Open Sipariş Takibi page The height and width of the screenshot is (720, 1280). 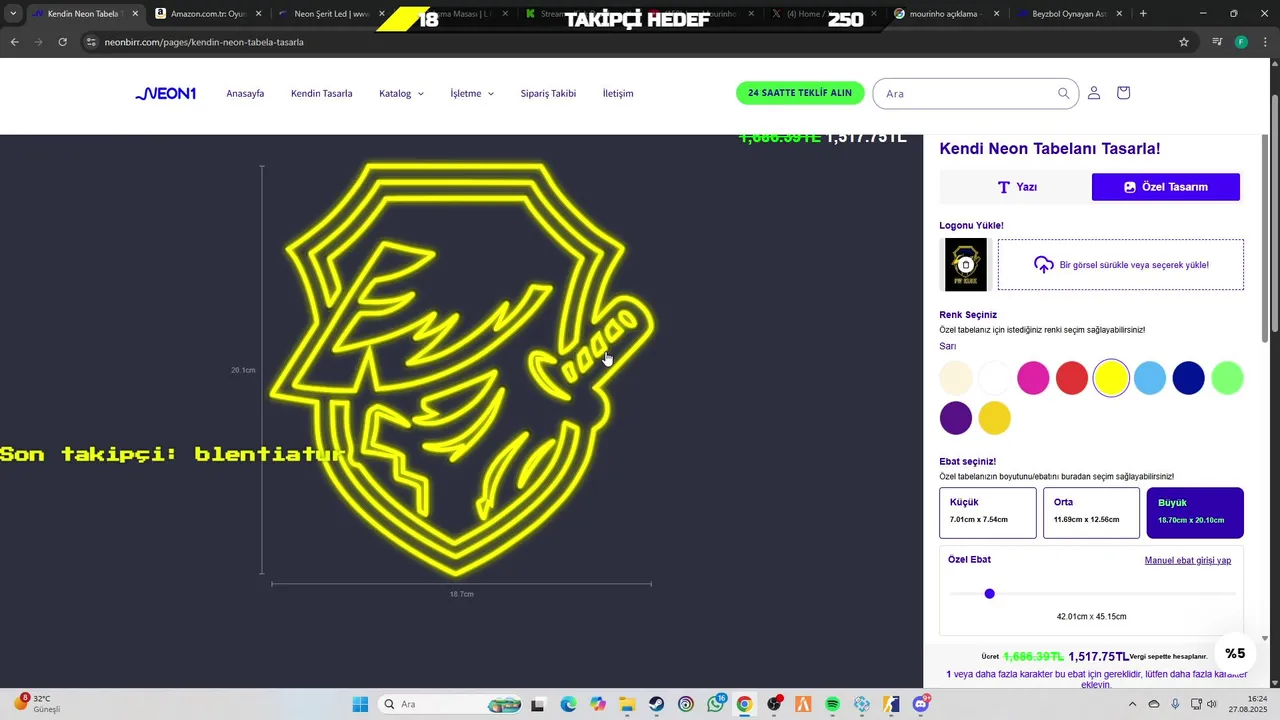[548, 93]
